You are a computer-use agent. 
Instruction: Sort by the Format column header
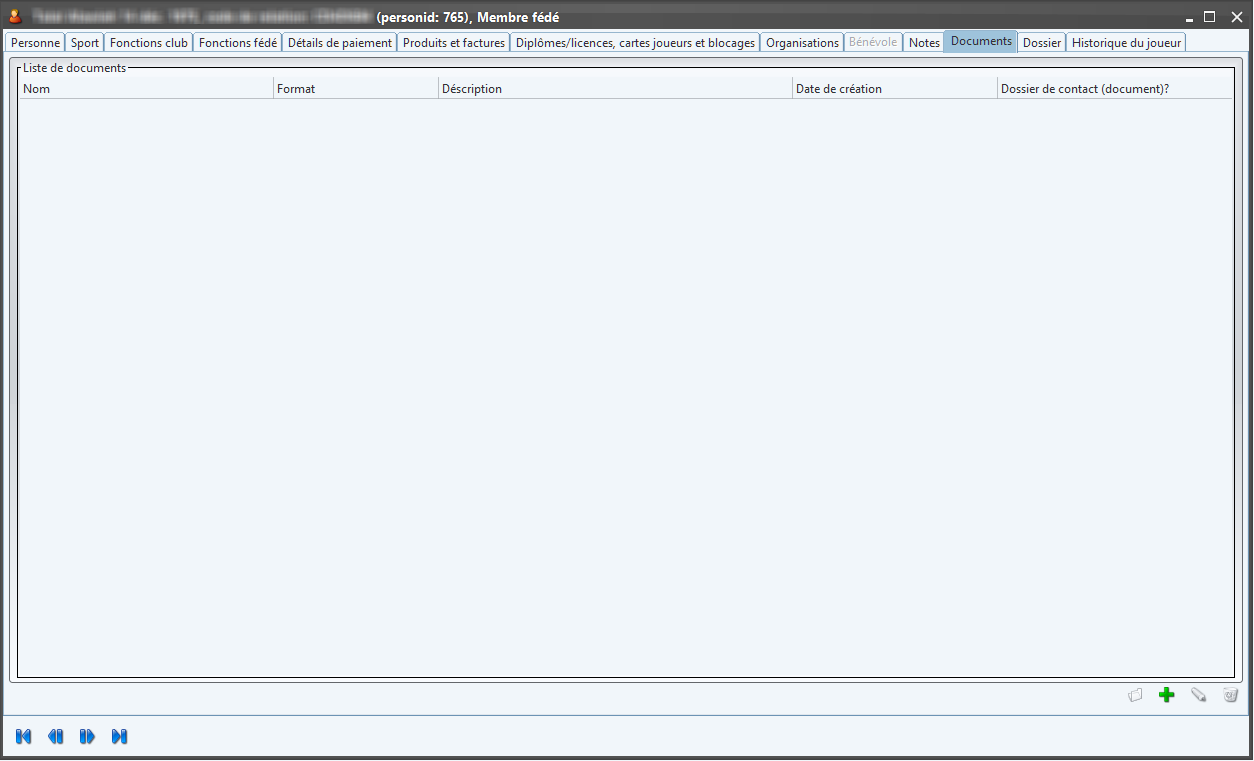(356, 89)
